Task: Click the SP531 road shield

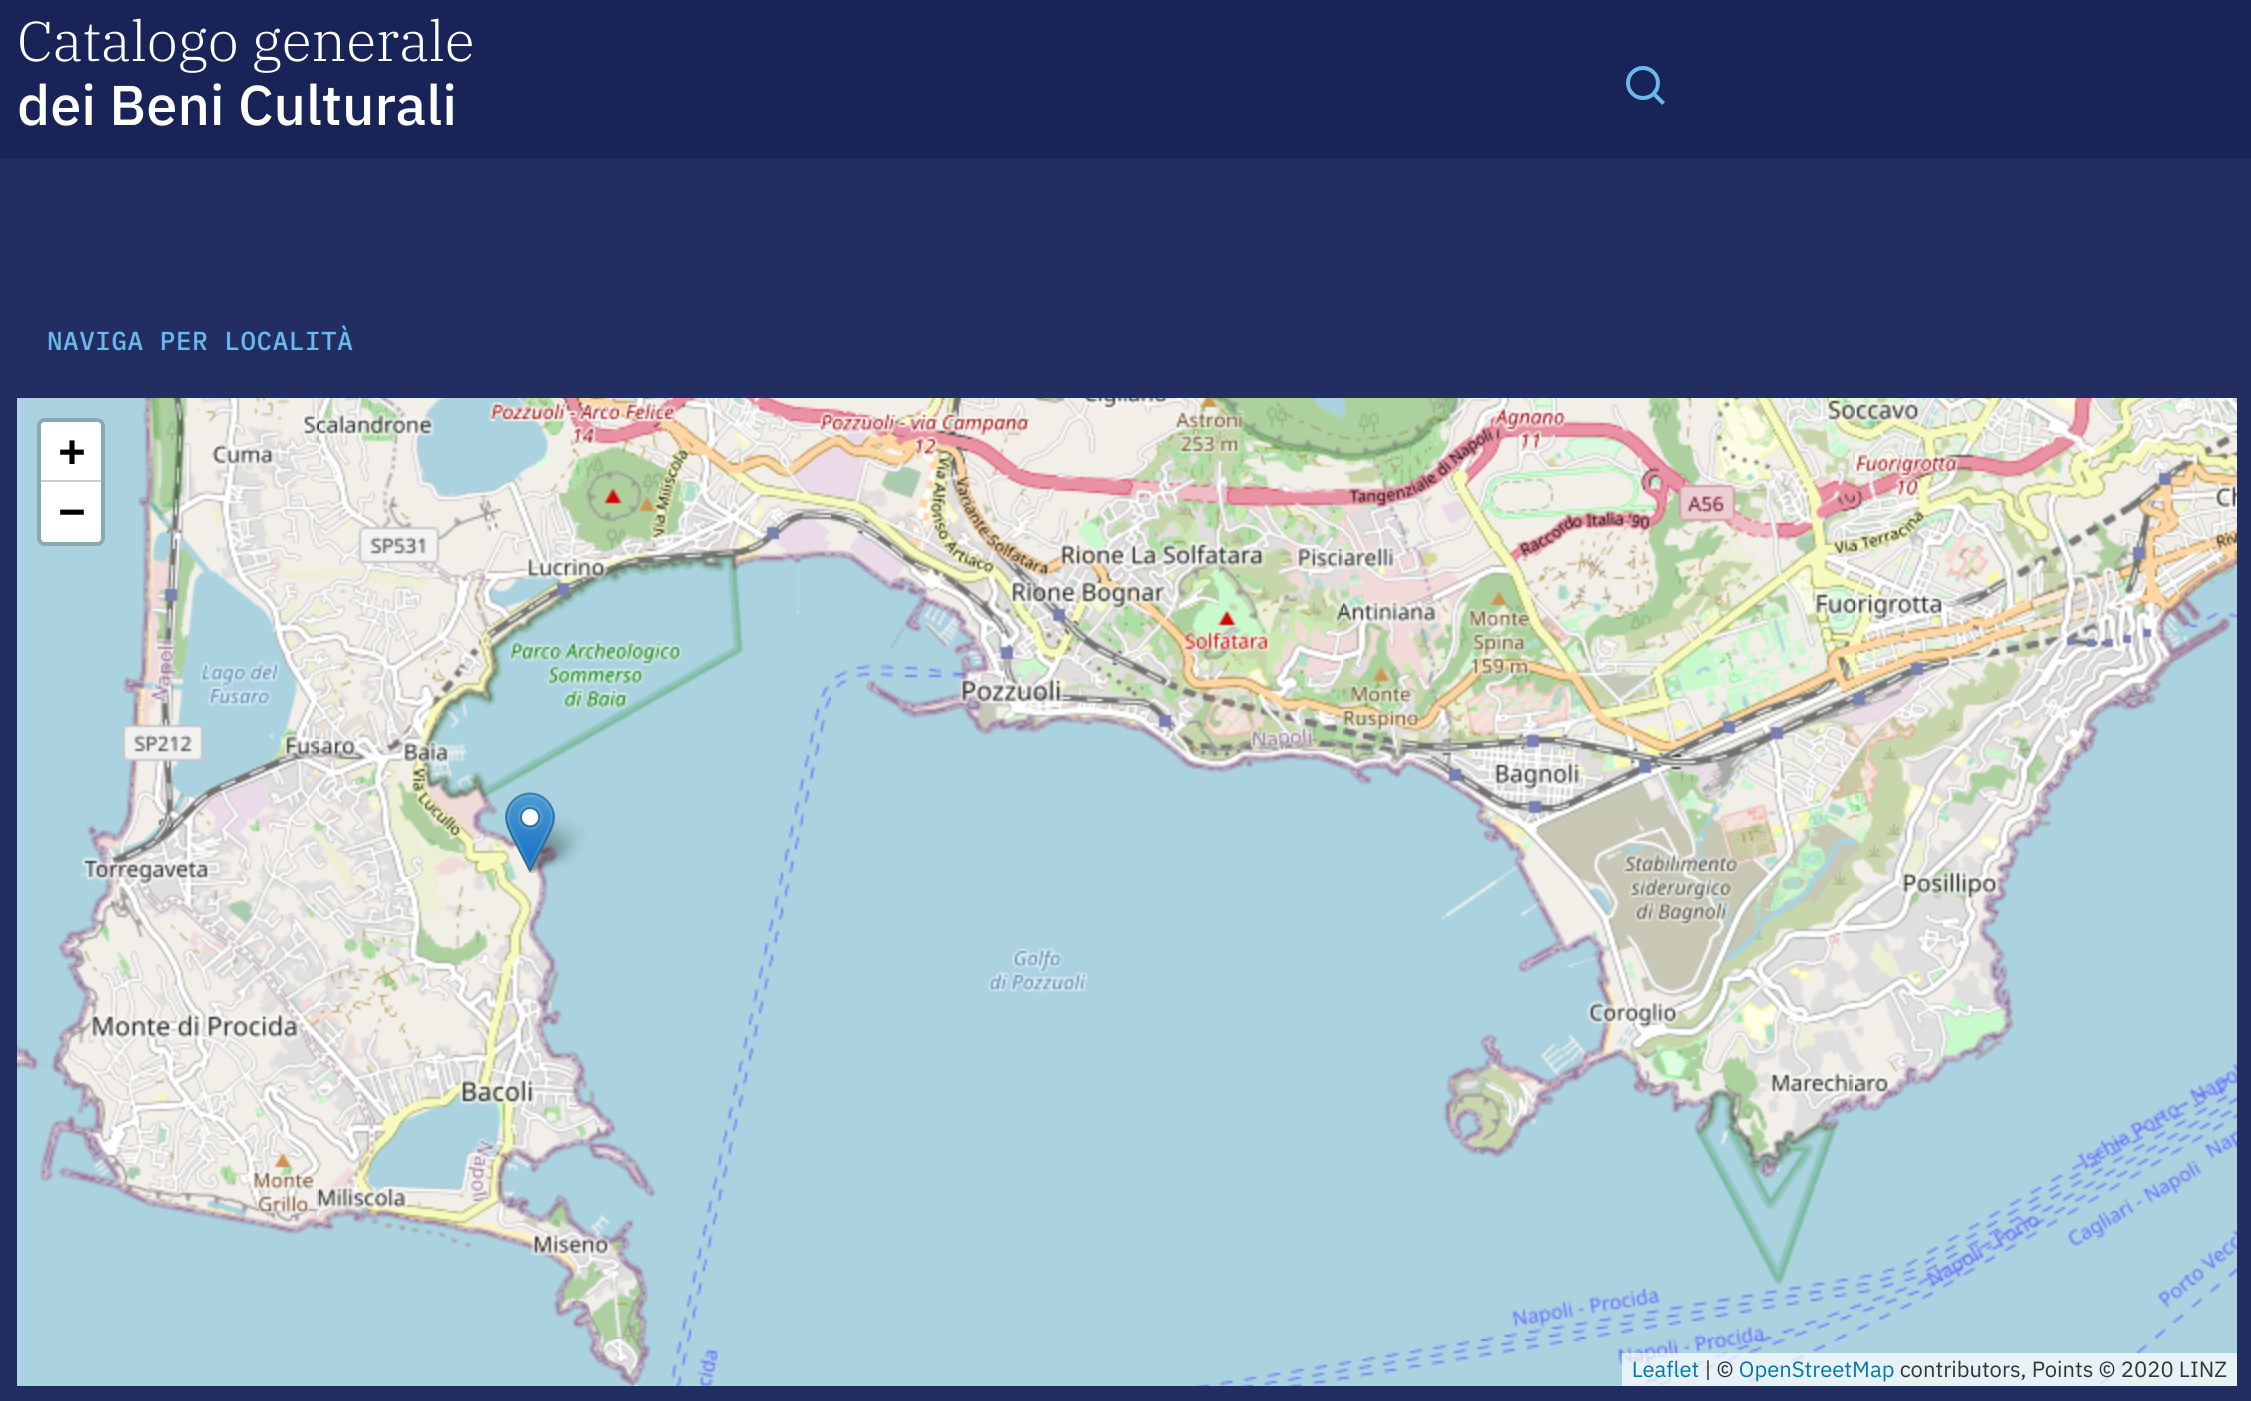Action: [398, 546]
